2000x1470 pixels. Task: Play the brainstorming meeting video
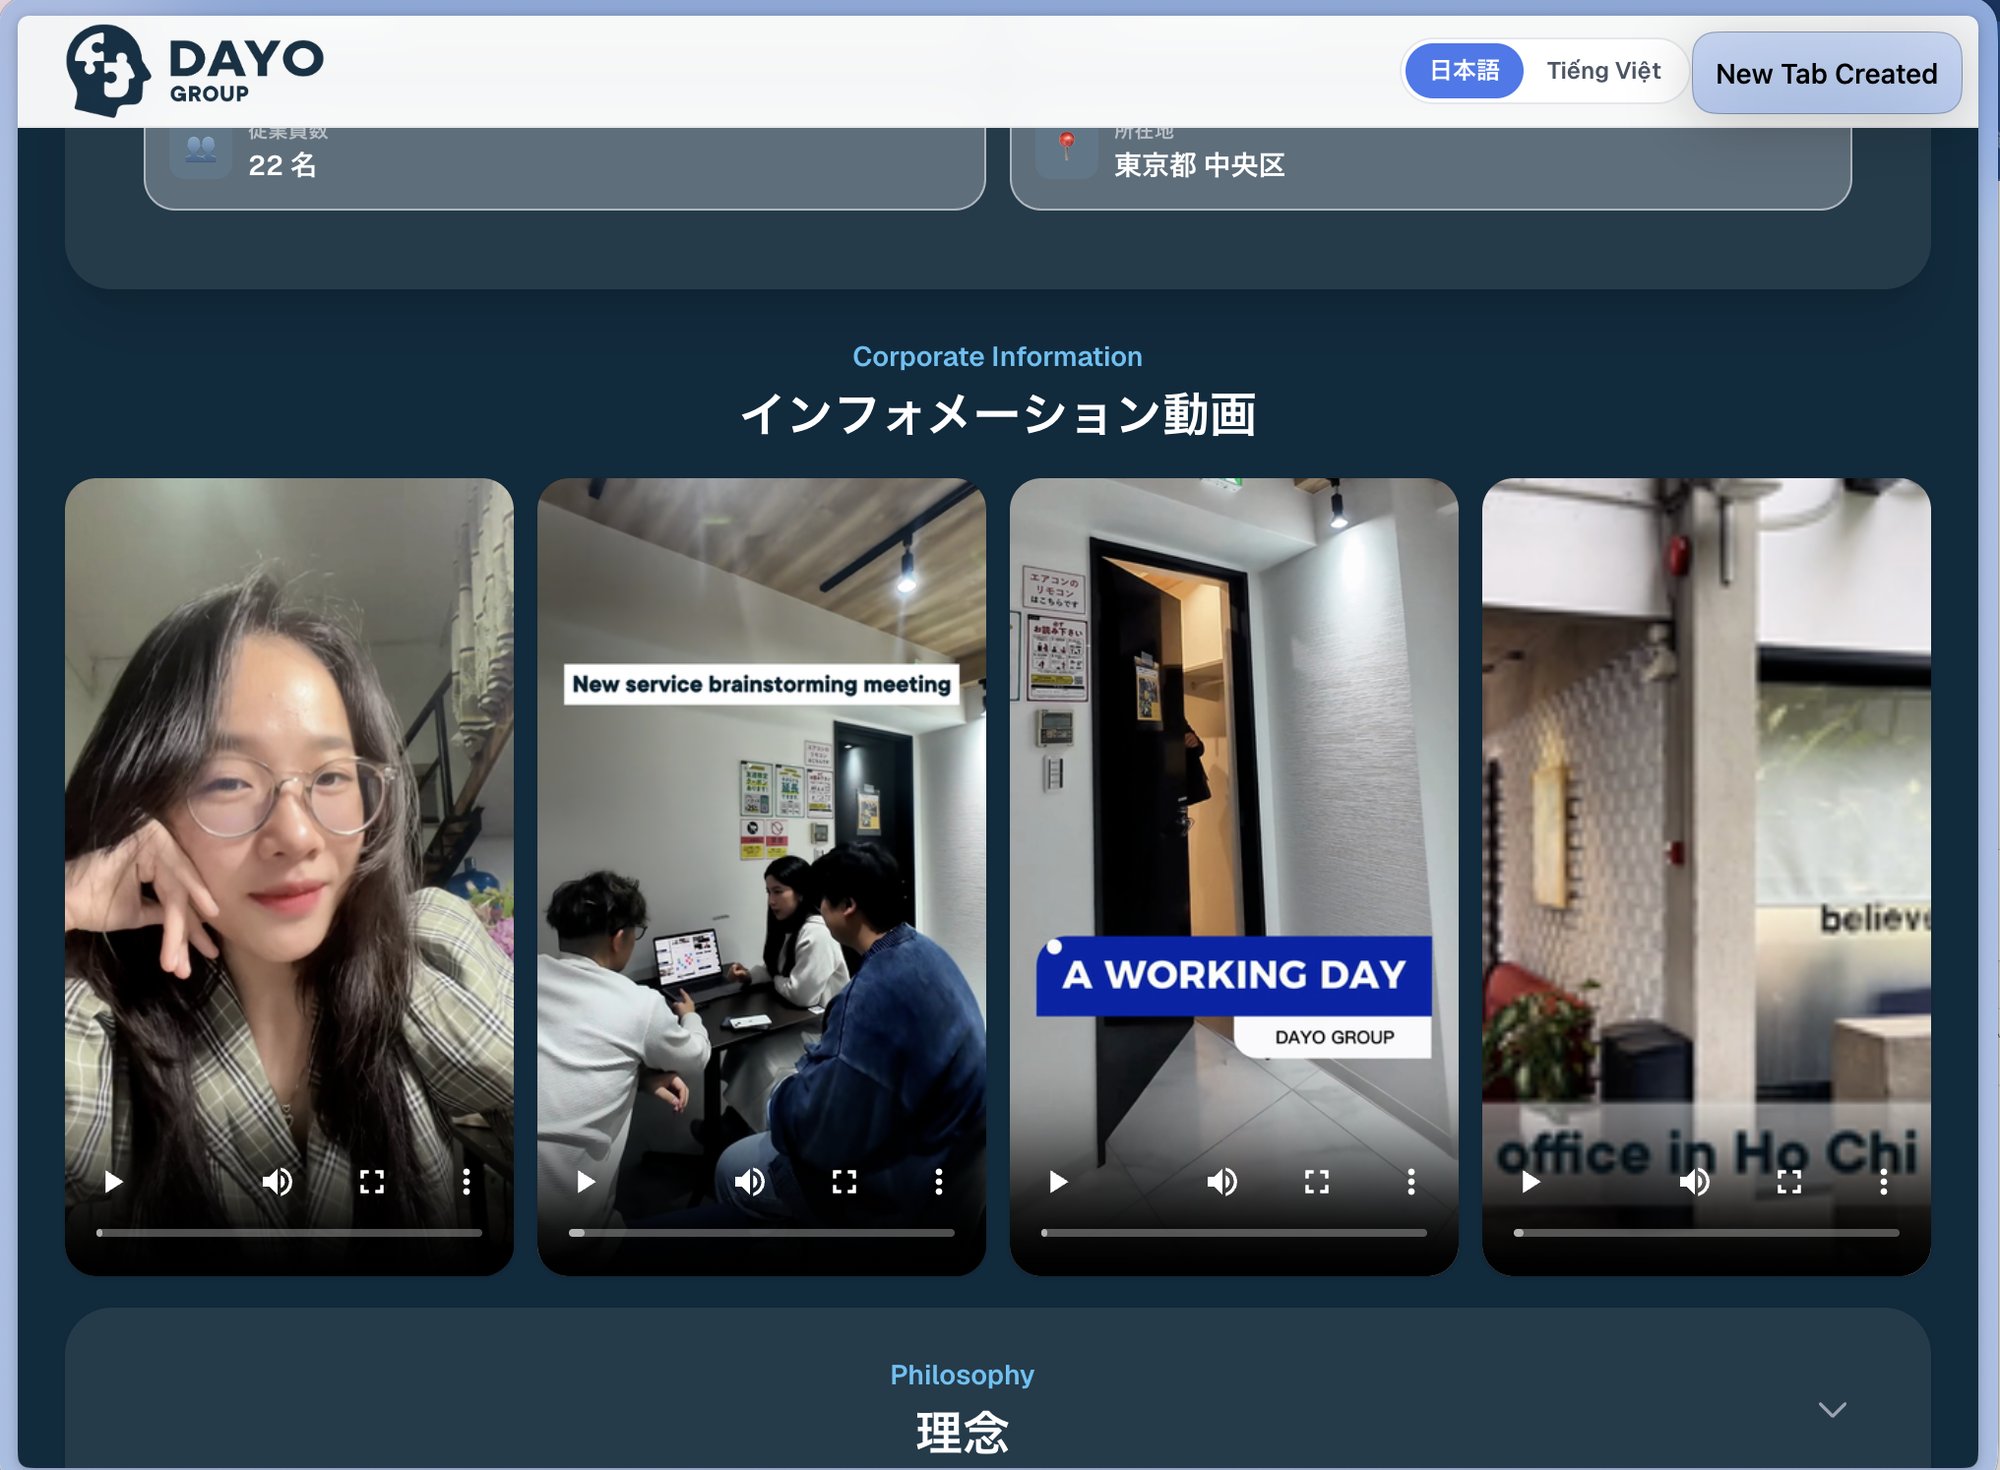(586, 1182)
